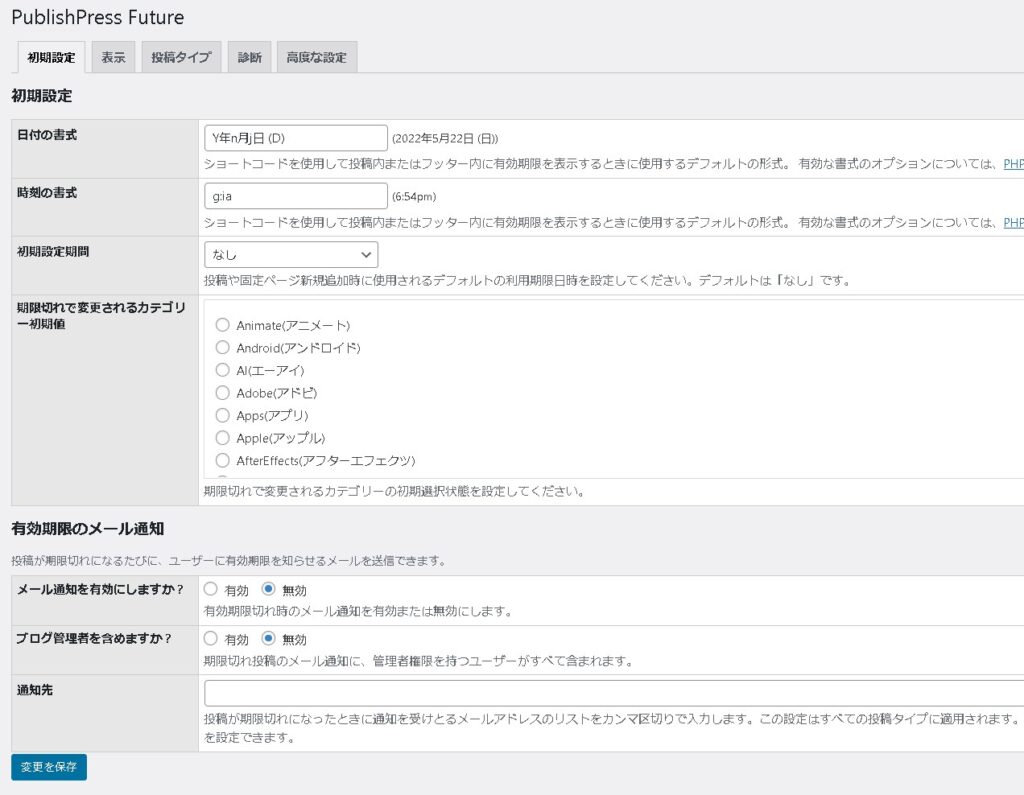Expand the 初期設定期間 dropdown
1024x795 pixels.
pos(291,254)
